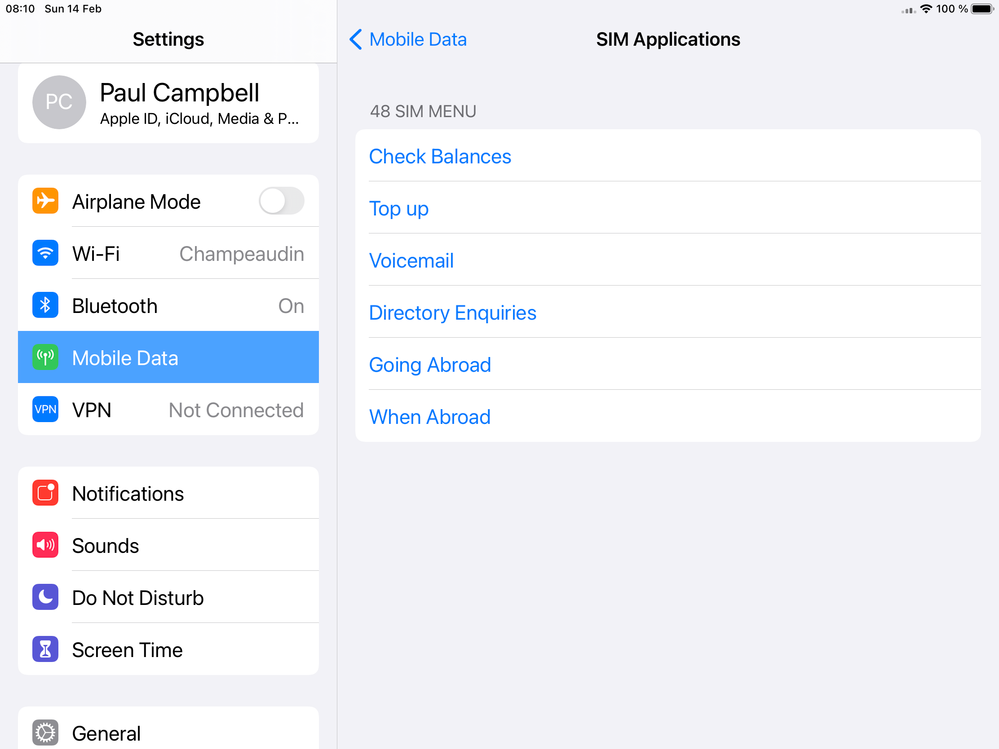
Task: Tap the orange Airplane Mode icon
Action: (45, 201)
